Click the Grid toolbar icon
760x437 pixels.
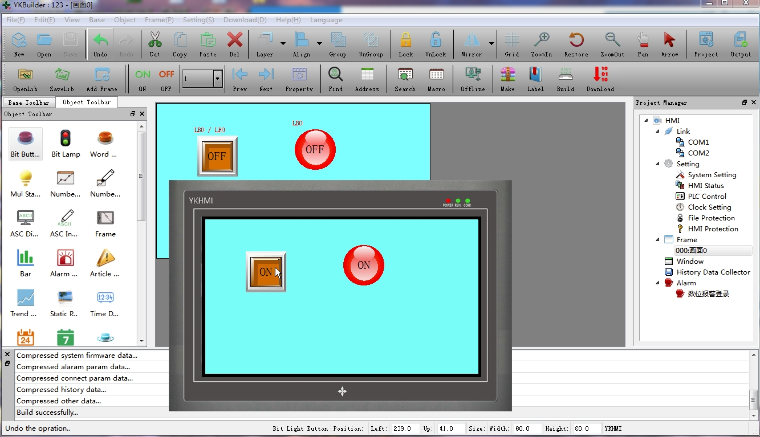click(x=511, y=43)
